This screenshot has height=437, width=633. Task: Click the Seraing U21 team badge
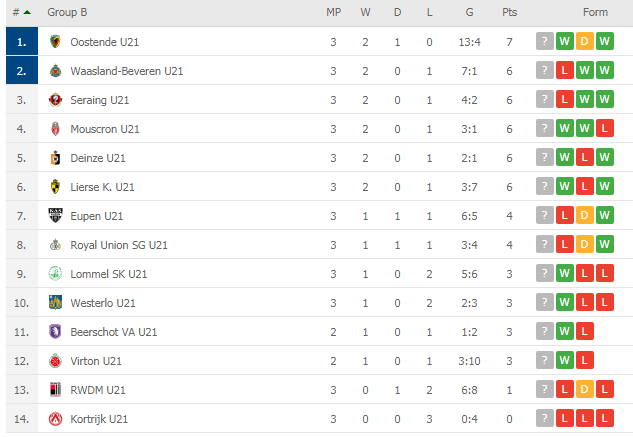55,100
